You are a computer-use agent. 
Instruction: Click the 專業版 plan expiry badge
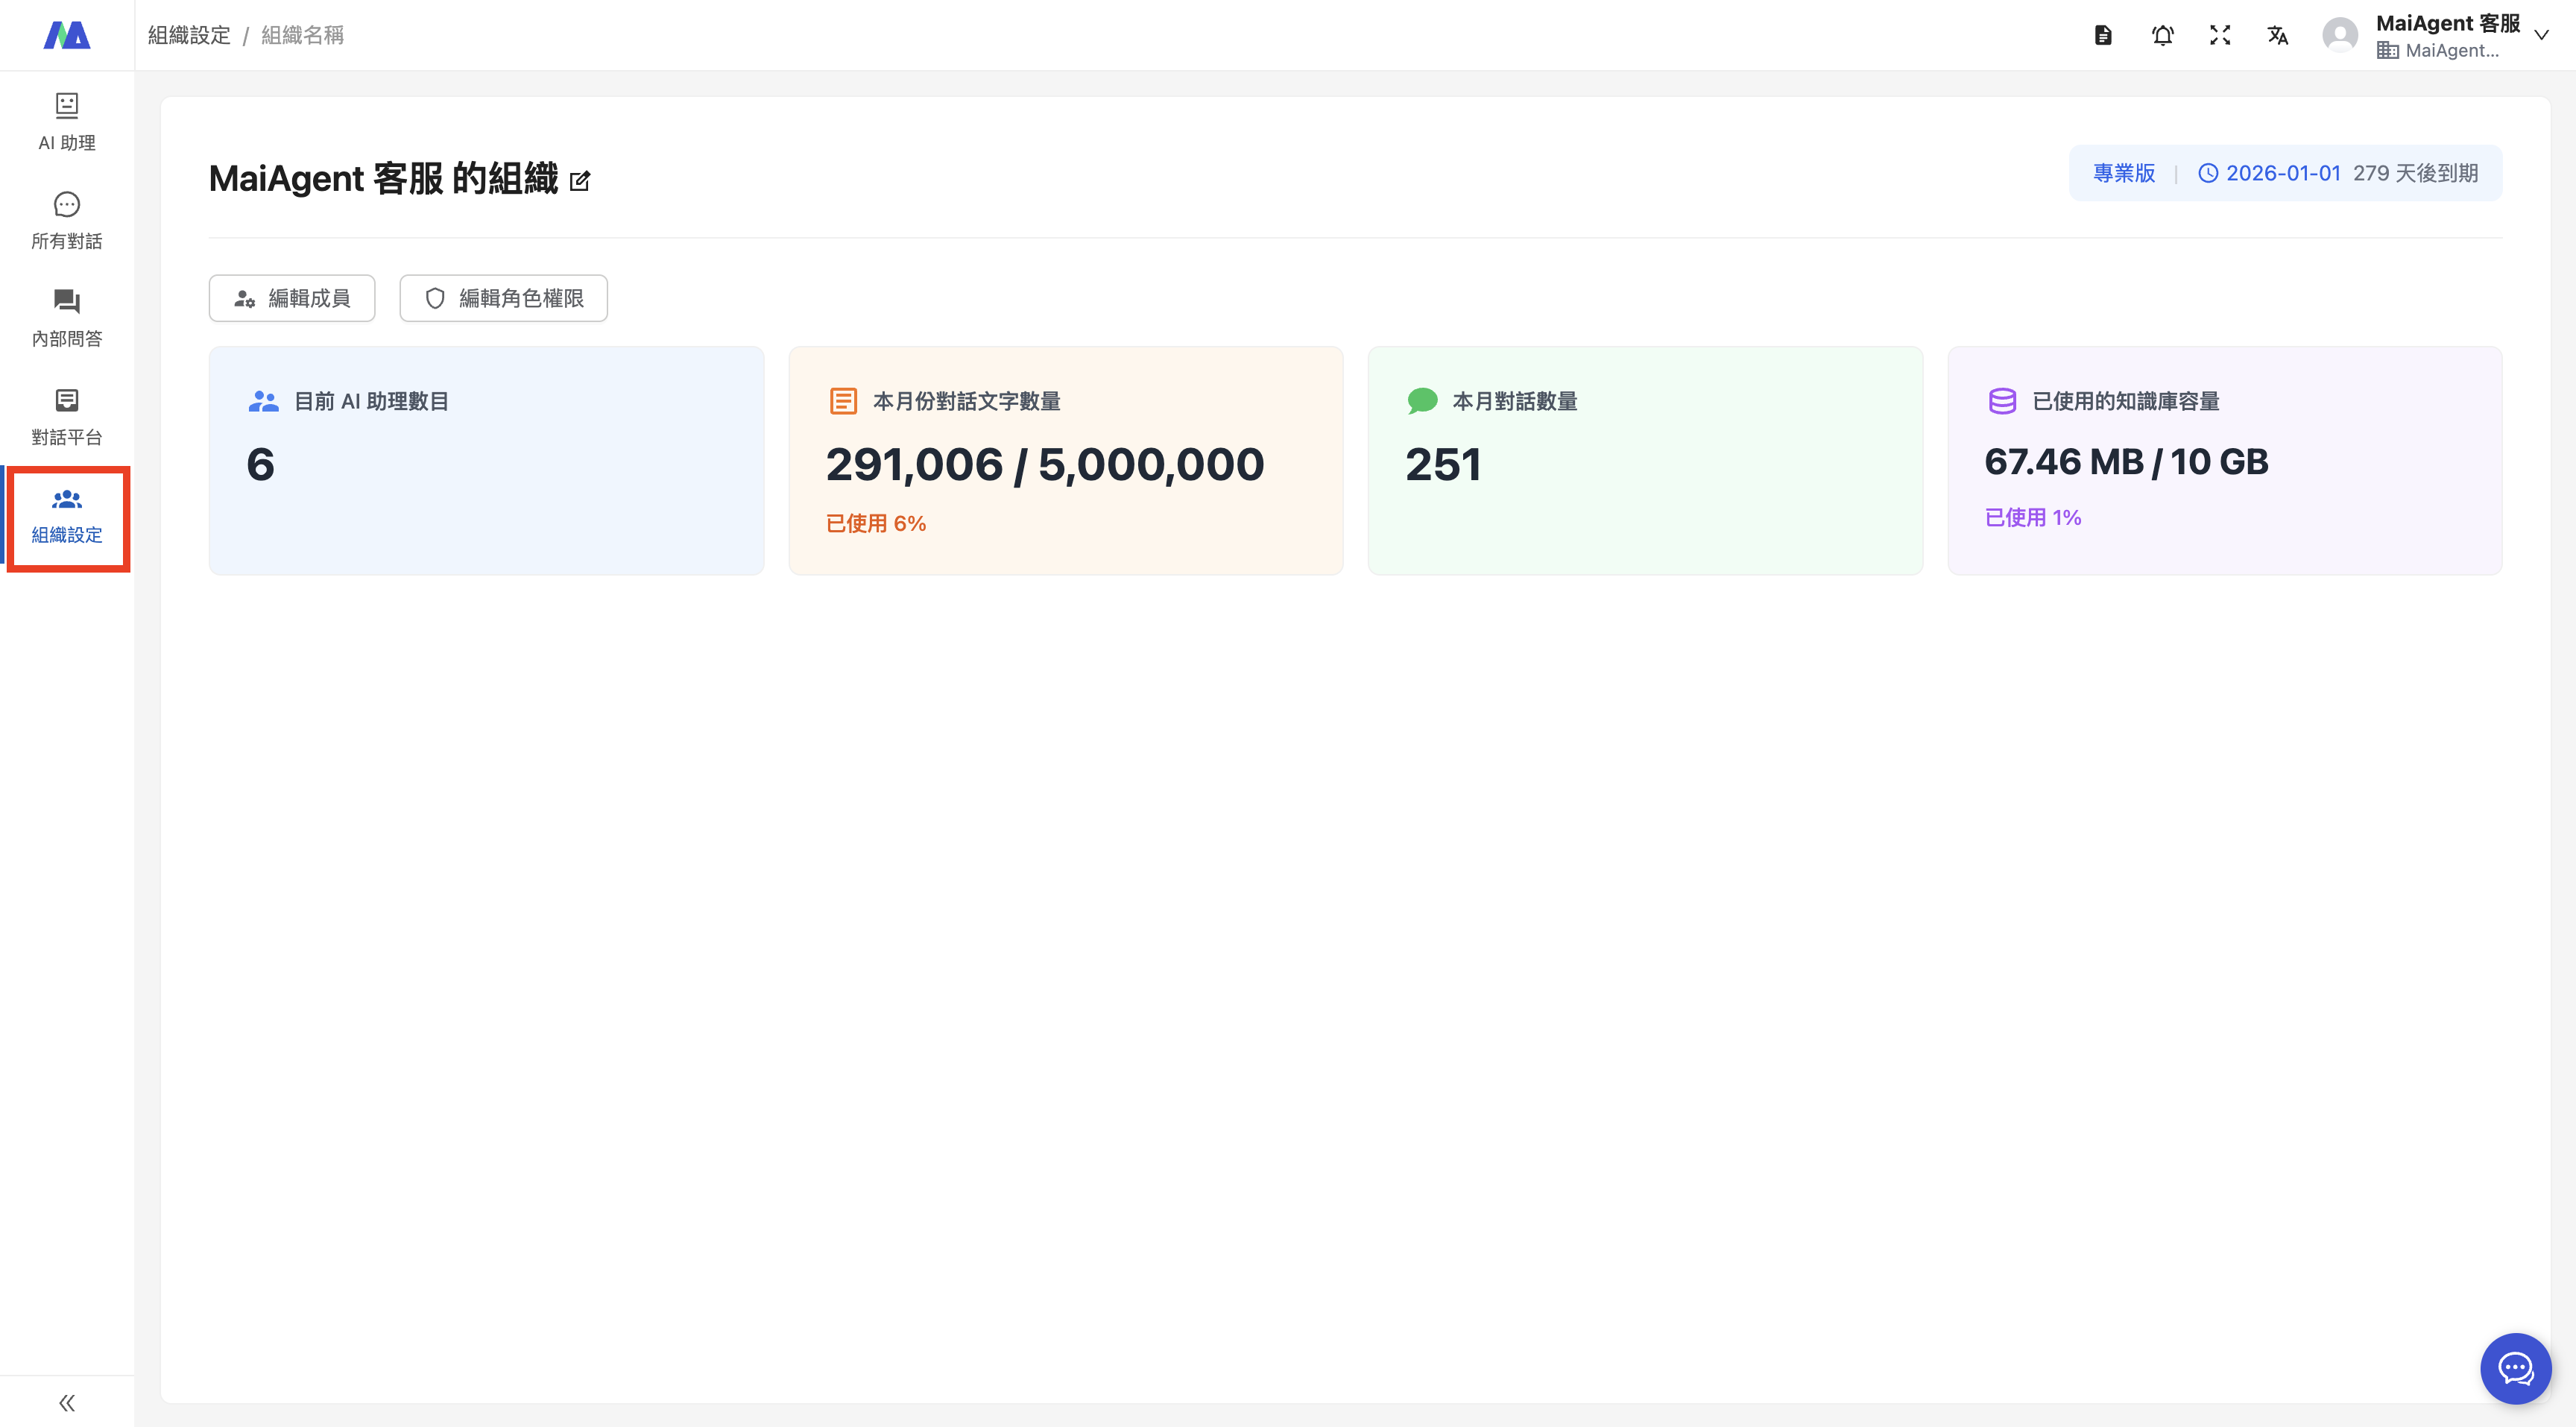tap(2285, 173)
